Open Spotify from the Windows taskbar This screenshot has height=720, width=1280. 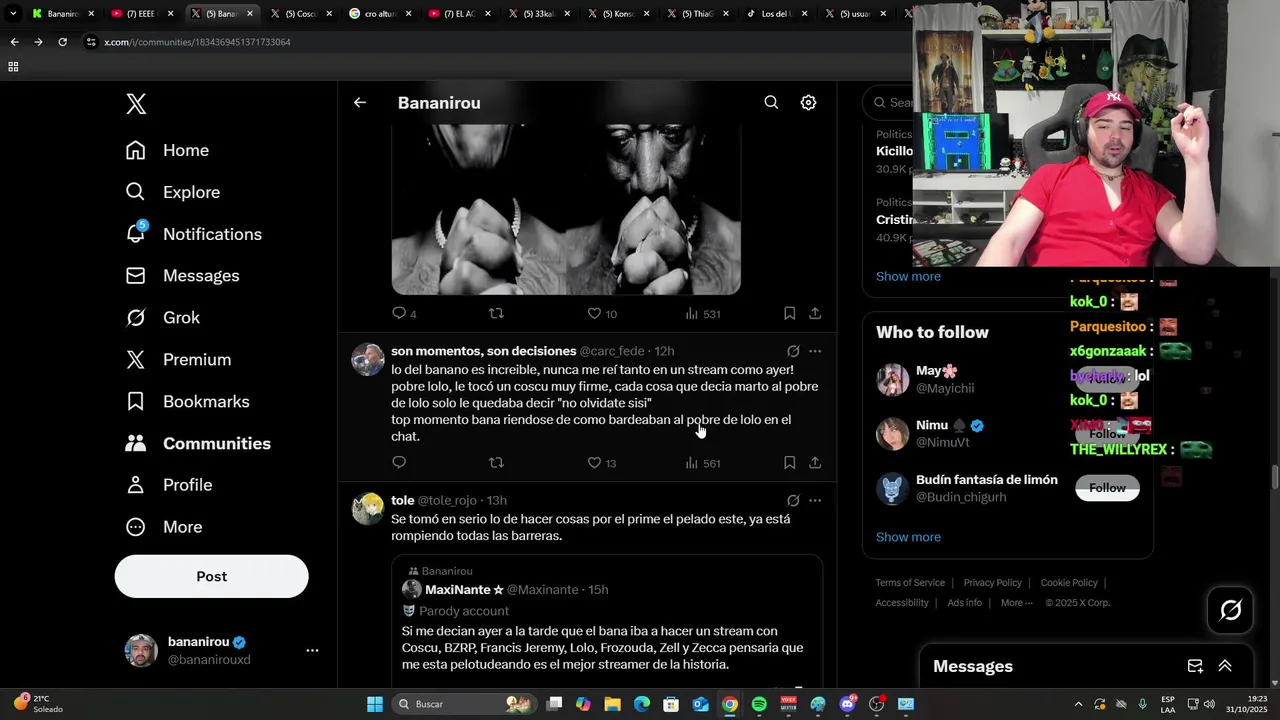(759, 704)
